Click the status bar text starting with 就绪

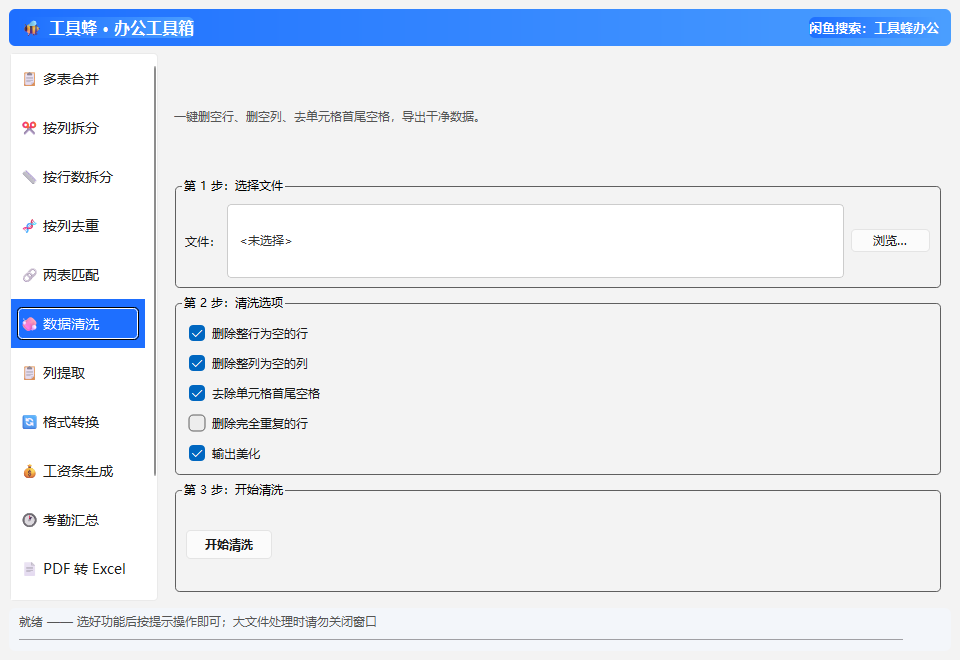(x=198, y=621)
